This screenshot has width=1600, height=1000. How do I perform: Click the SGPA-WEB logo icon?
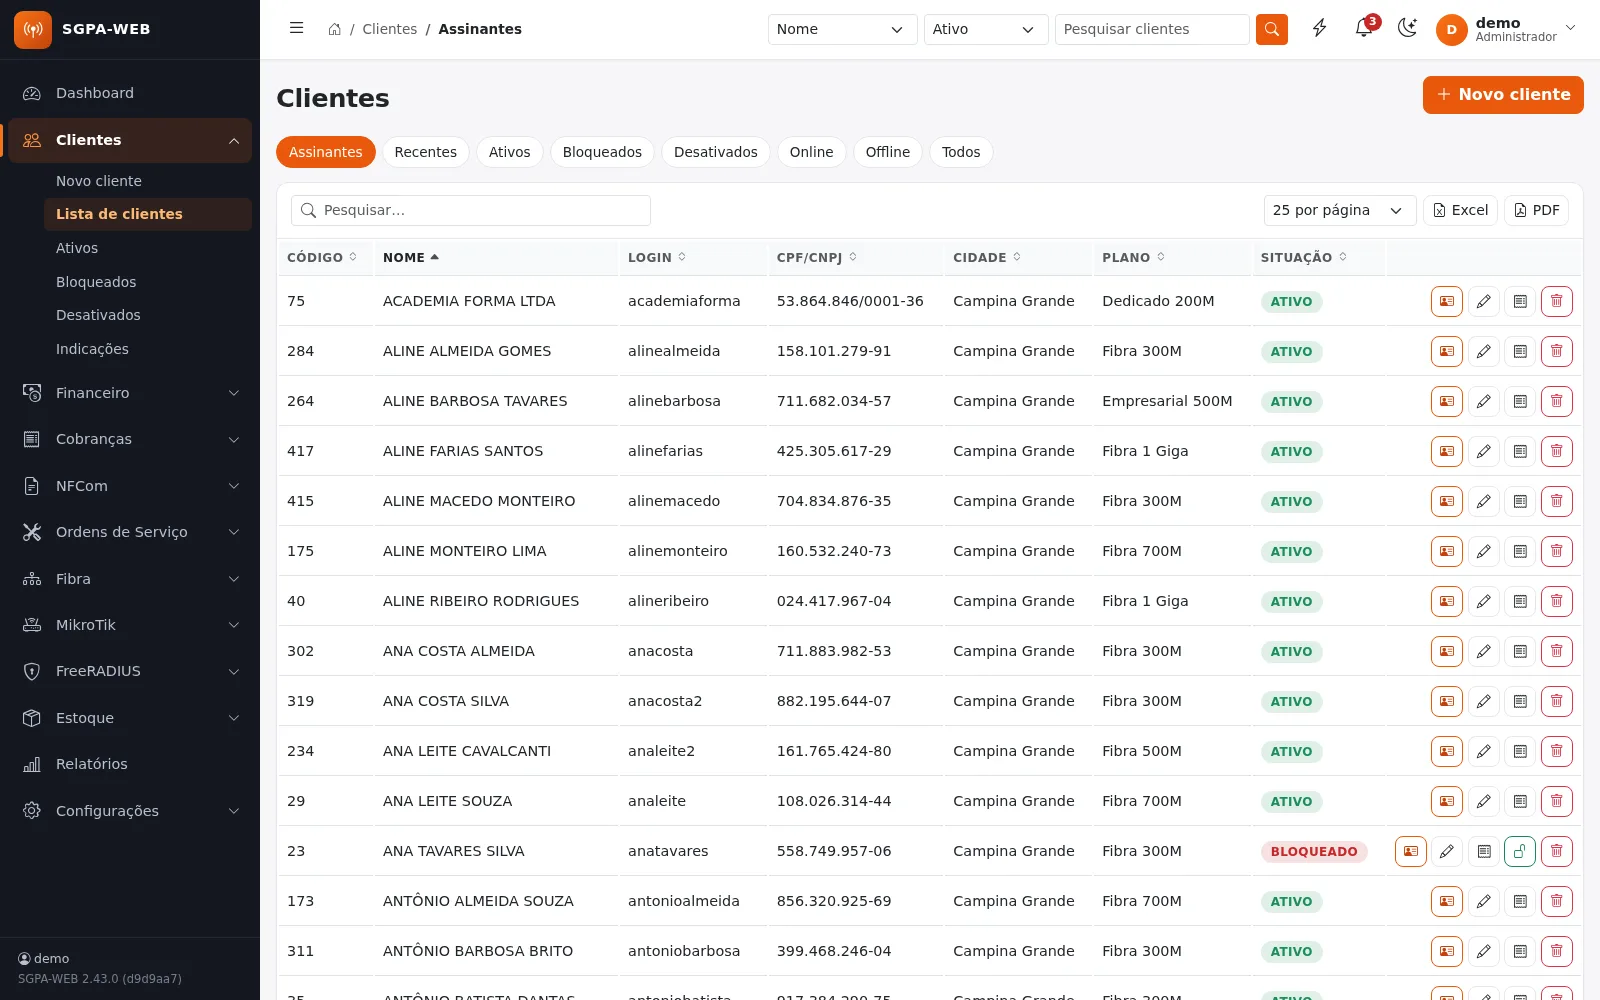click(33, 30)
